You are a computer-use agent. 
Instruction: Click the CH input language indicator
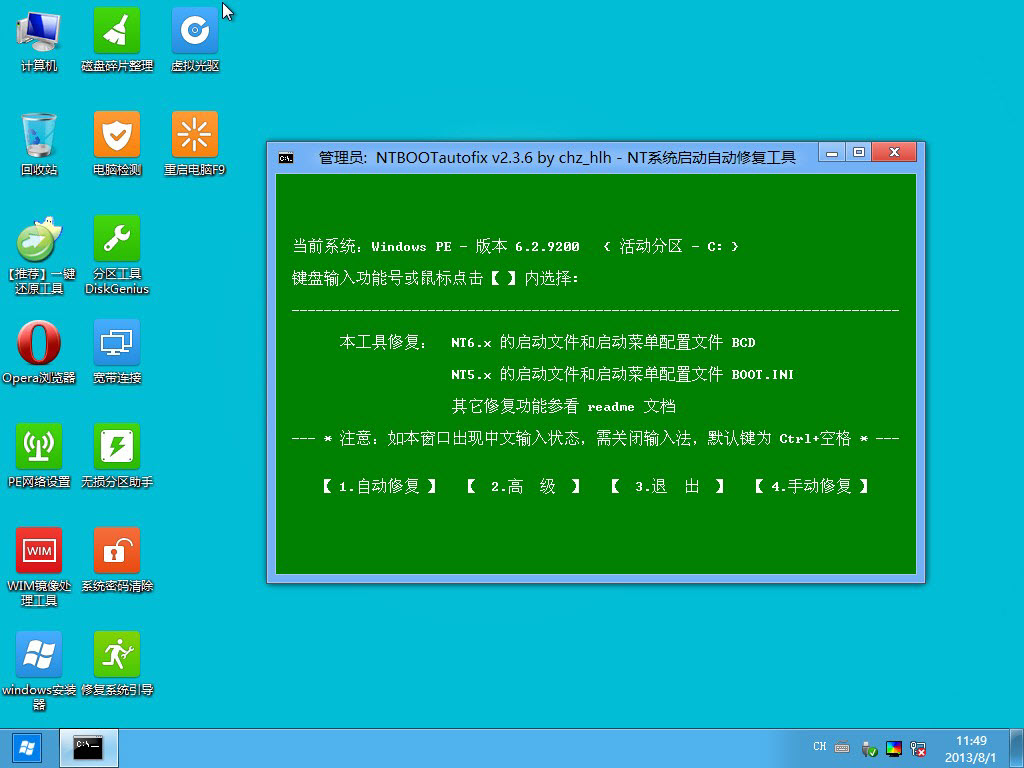click(x=819, y=747)
